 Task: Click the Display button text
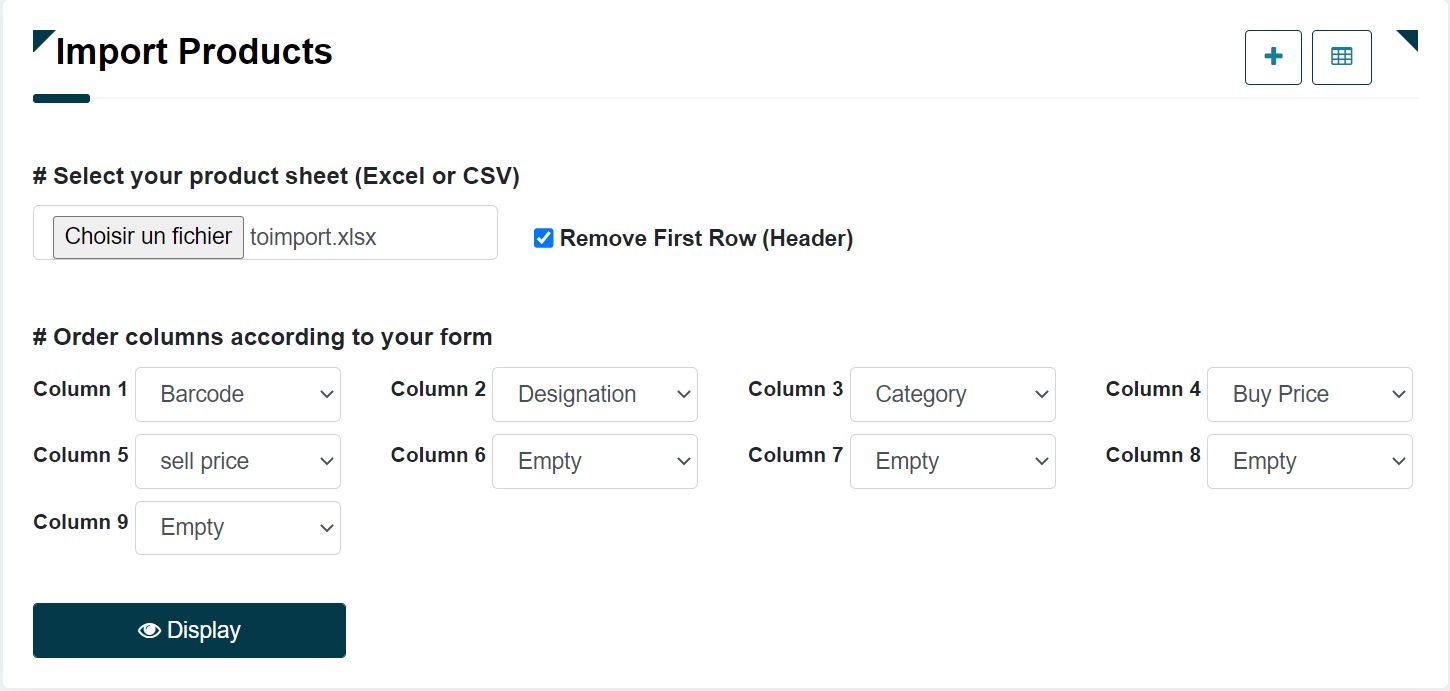204,630
